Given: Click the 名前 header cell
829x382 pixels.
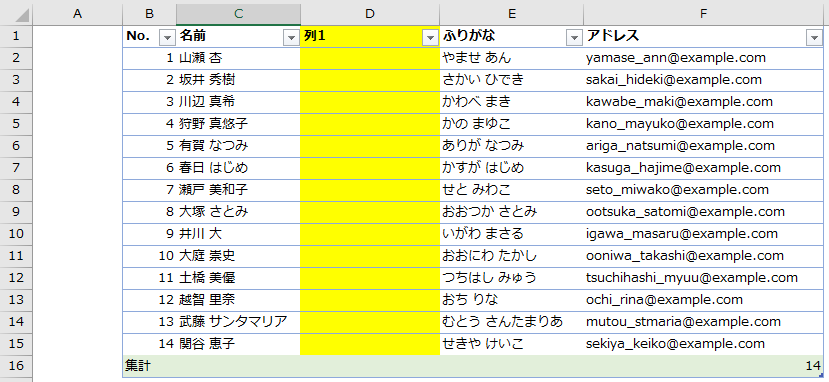Looking at the screenshot, I should point(238,36).
